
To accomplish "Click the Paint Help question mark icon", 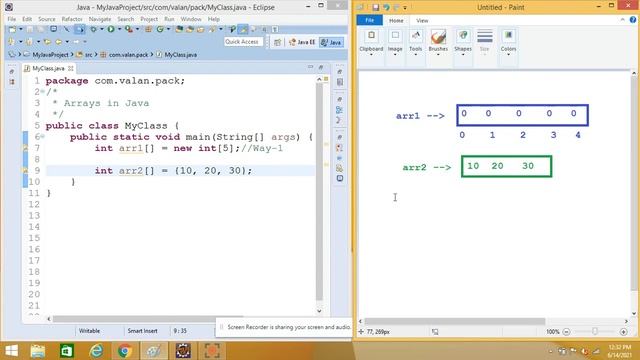I will pos(633,20).
